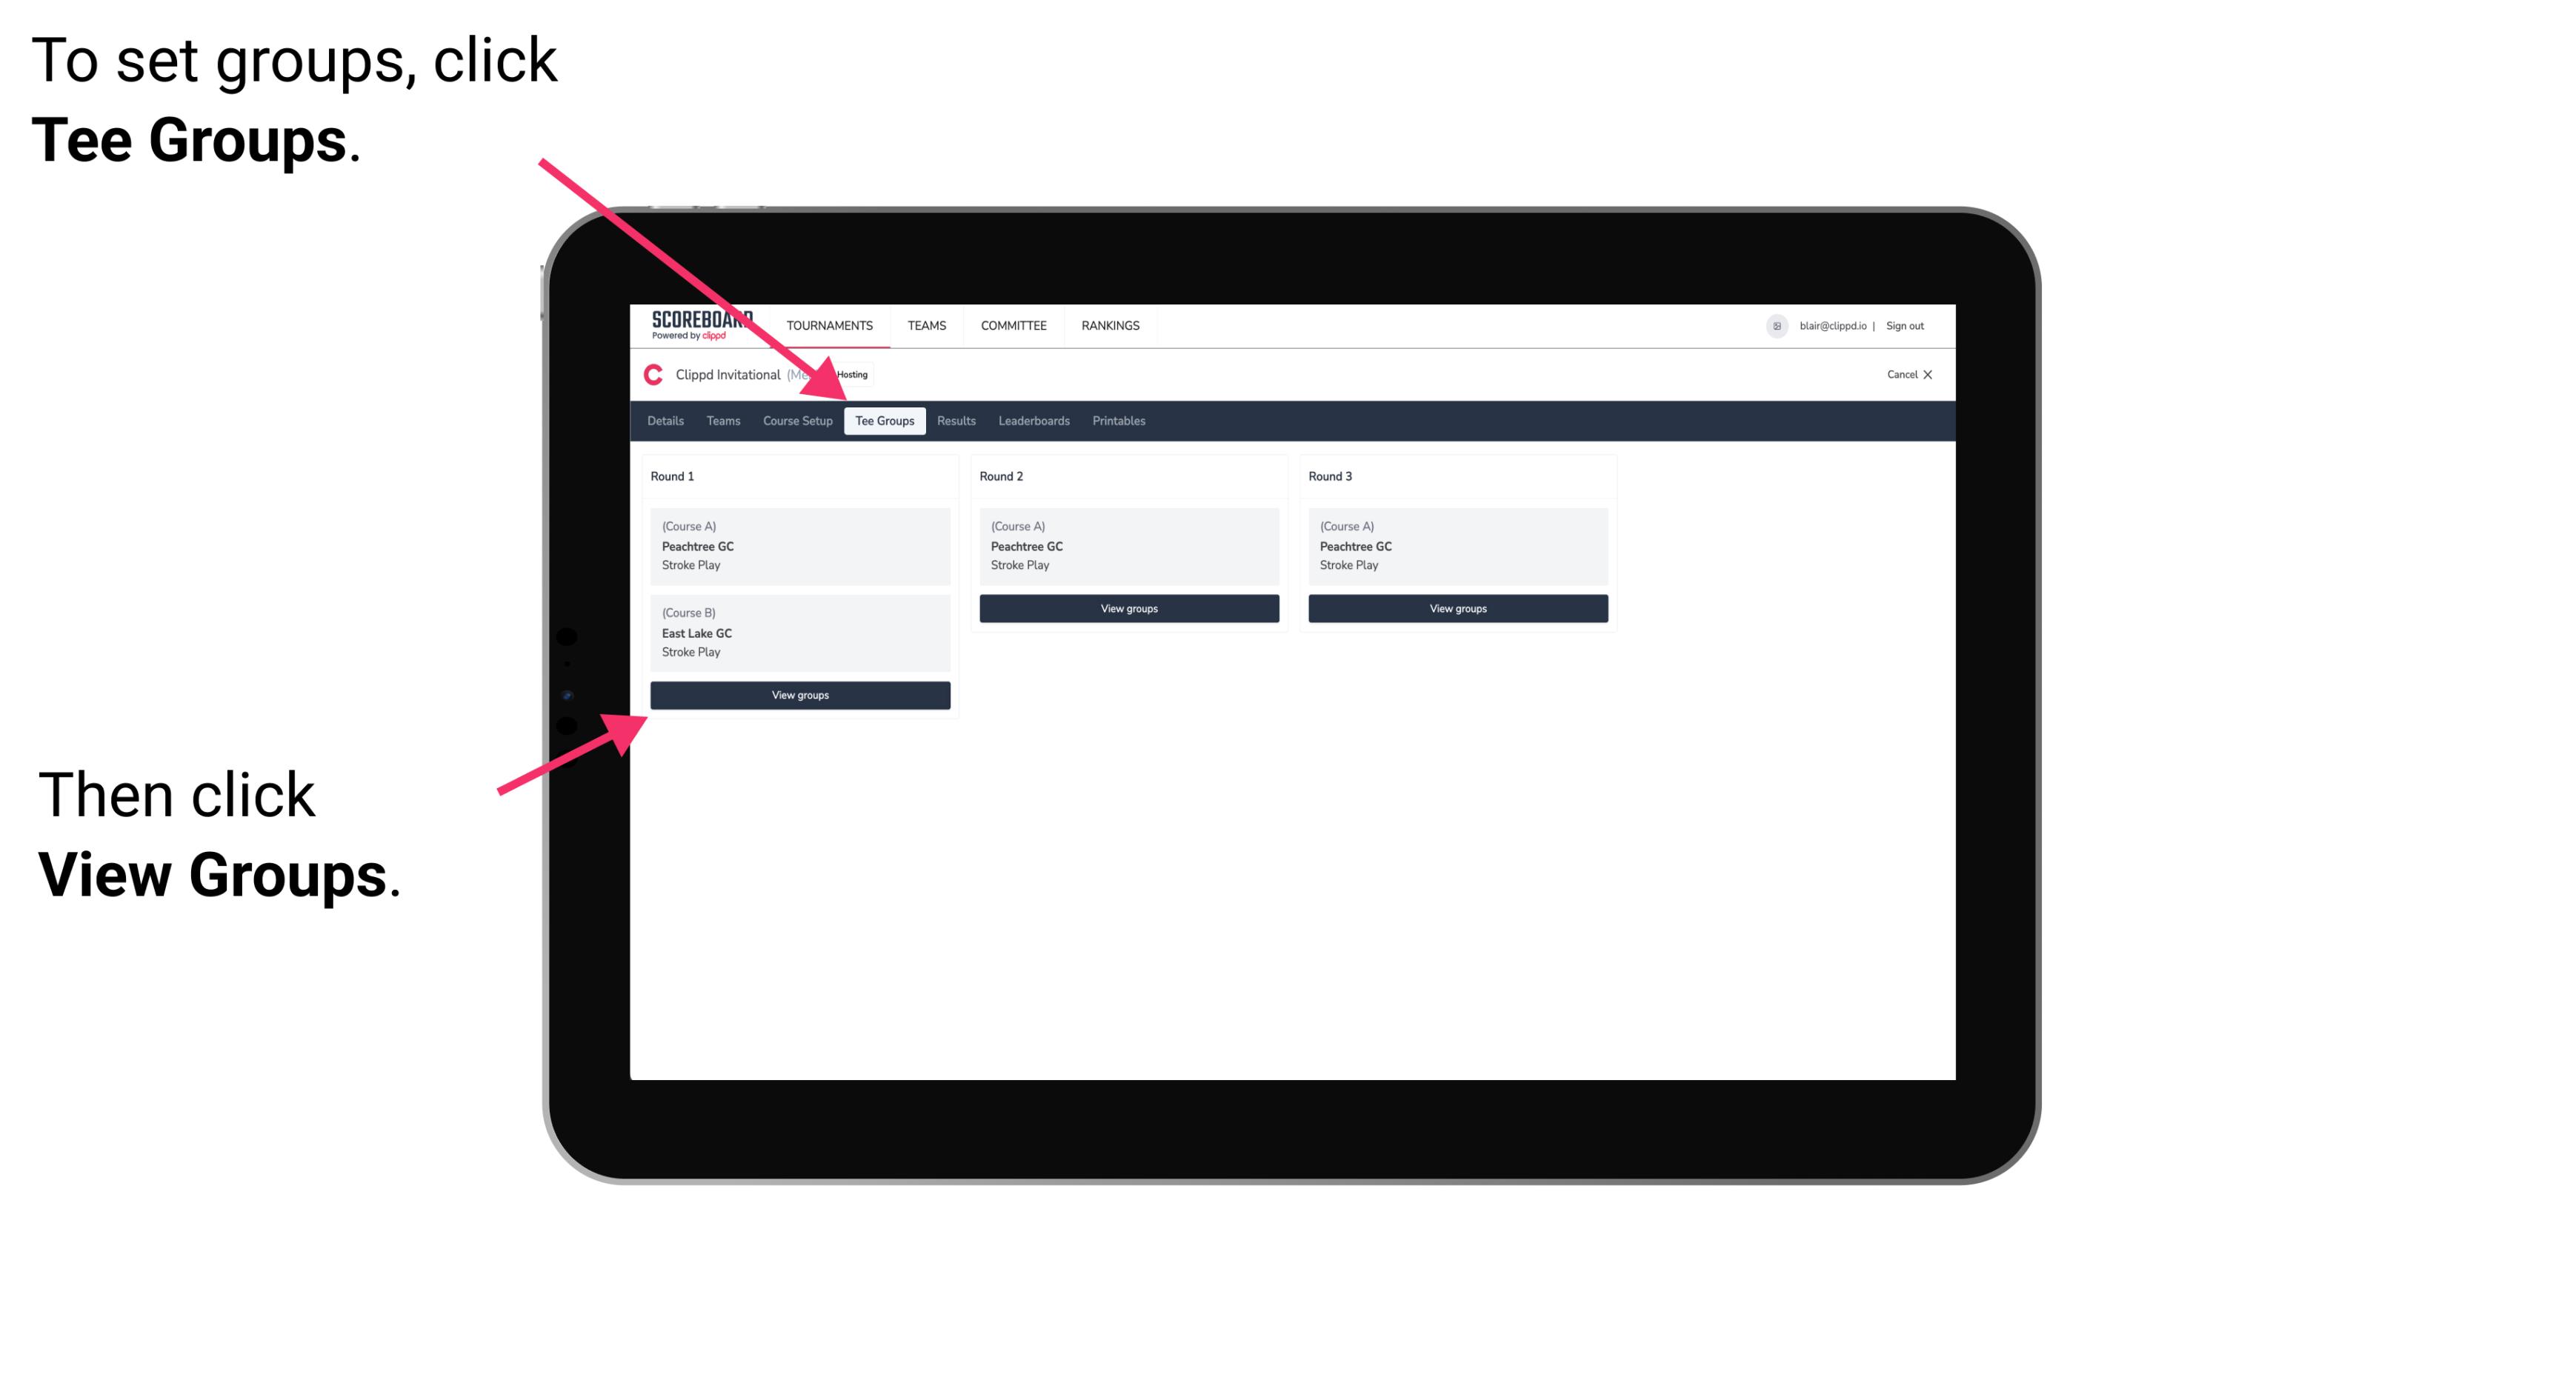
Task: Open the Tournaments navigation menu
Action: pos(830,324)
